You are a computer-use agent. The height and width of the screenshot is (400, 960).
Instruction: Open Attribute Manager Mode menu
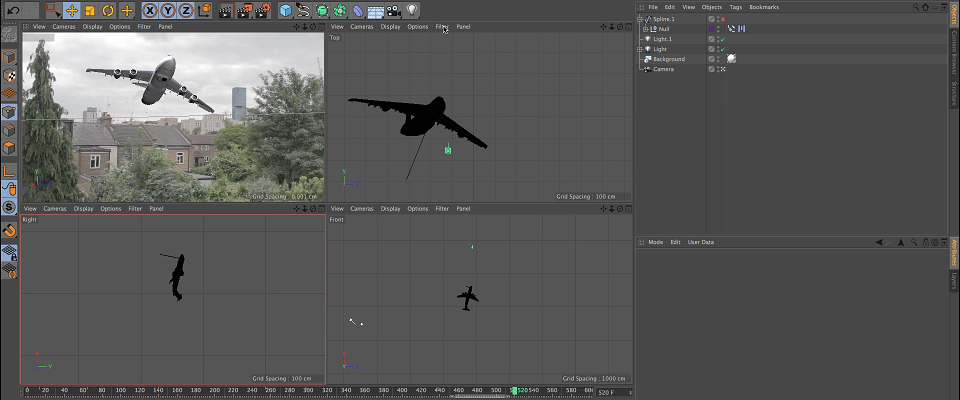[x=656, y=243]
